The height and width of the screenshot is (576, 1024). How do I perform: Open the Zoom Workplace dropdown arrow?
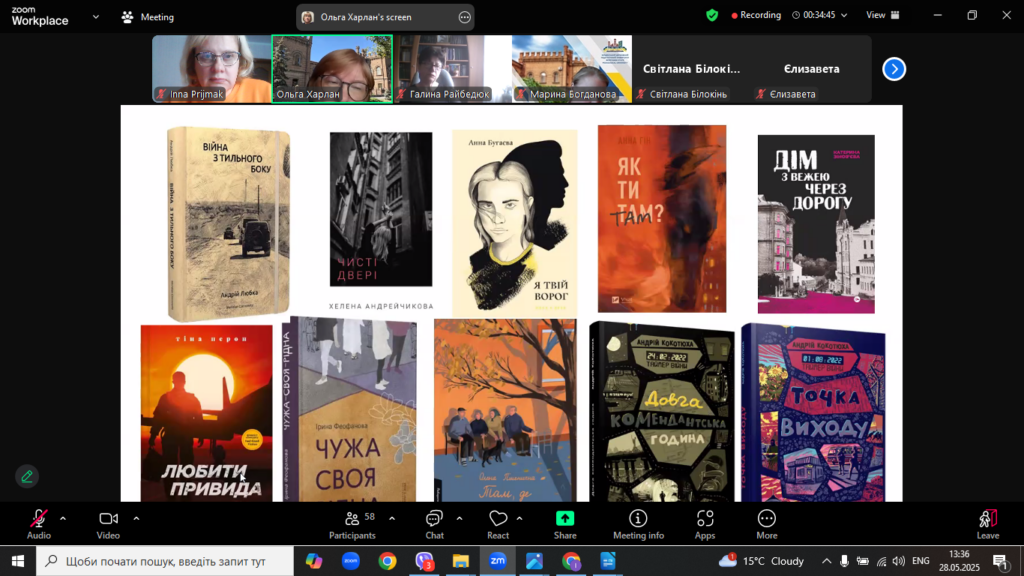[x=95, y=17]
